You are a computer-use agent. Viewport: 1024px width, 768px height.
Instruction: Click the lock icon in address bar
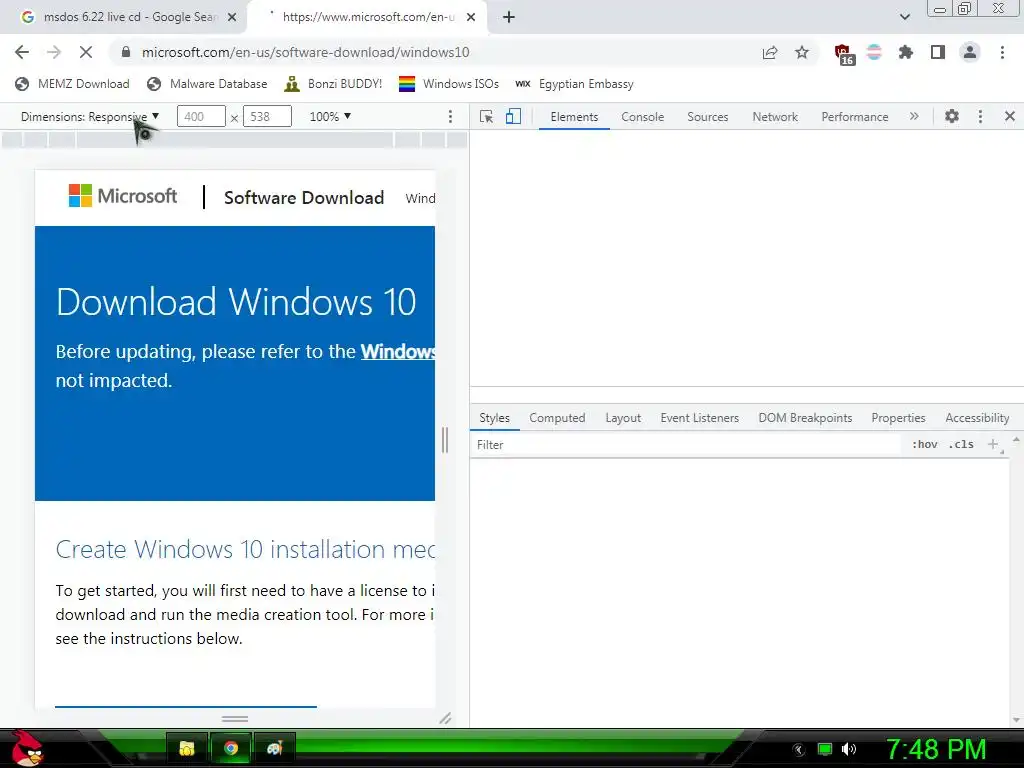coord(126,52)
